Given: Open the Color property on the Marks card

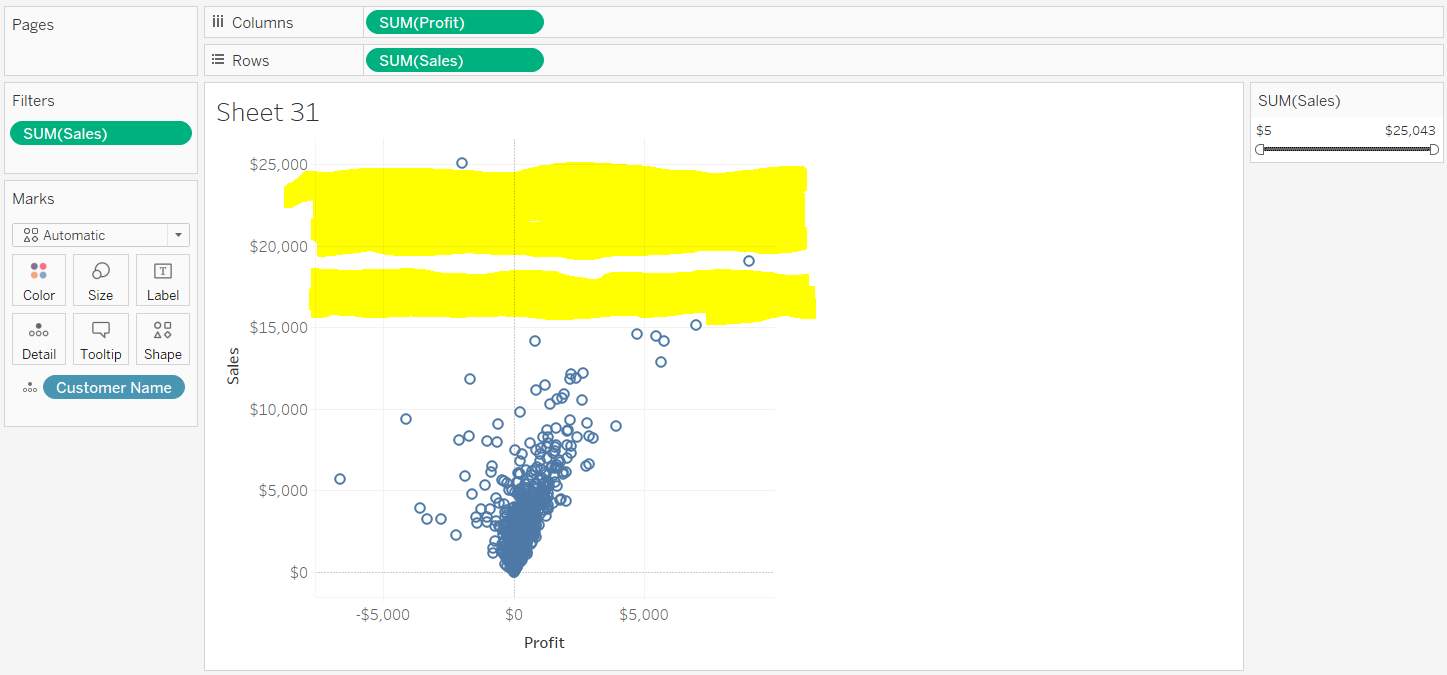Looking at the screenshot, I should pos(38,280).
